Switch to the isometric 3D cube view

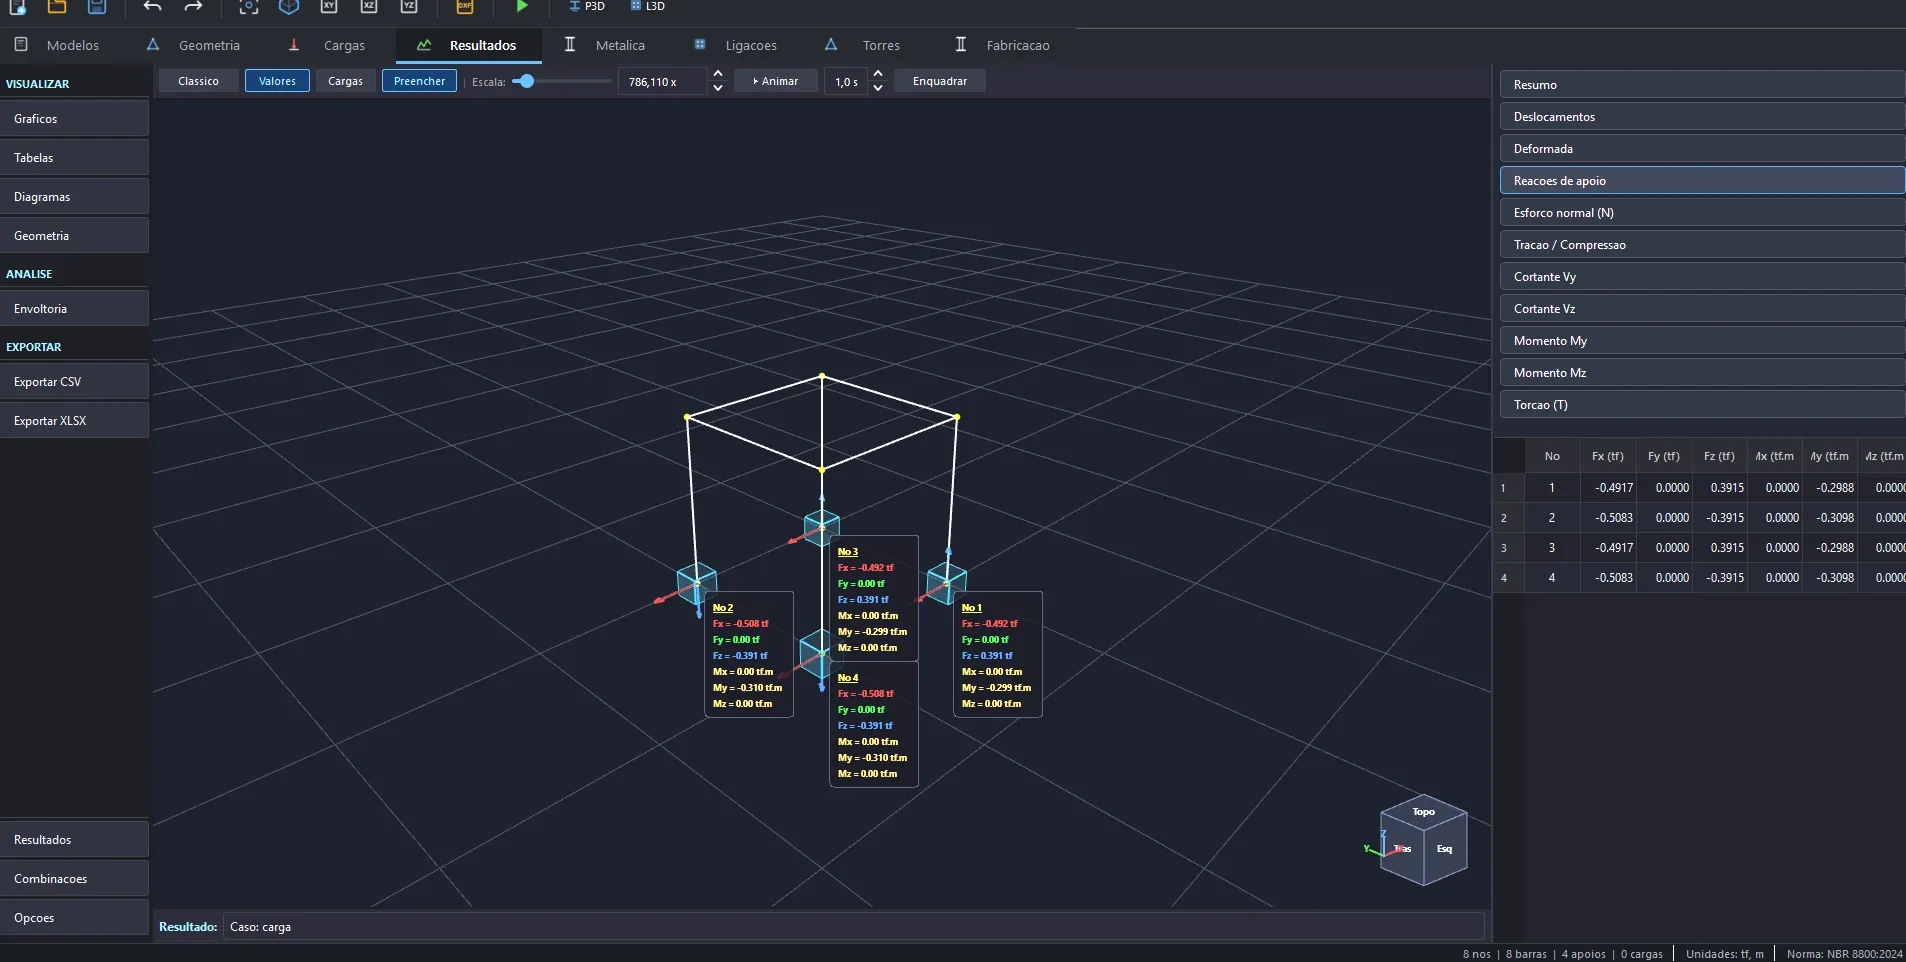[289, 6]
